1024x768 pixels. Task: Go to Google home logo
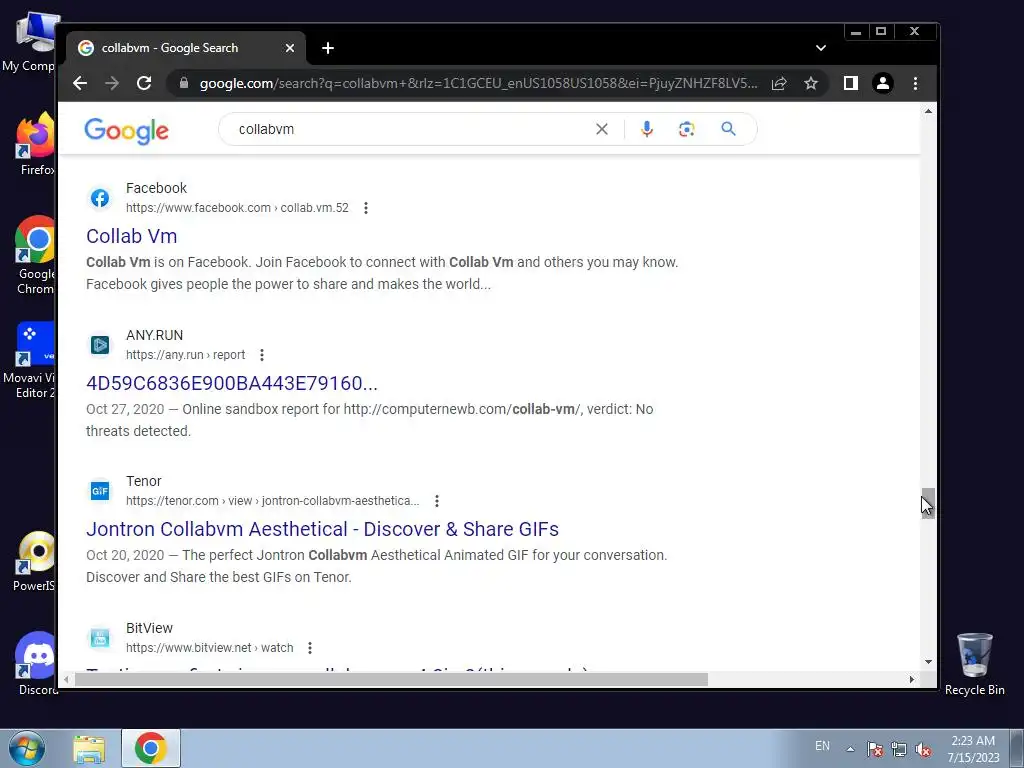pyautogui.click(x=126, y=131)
